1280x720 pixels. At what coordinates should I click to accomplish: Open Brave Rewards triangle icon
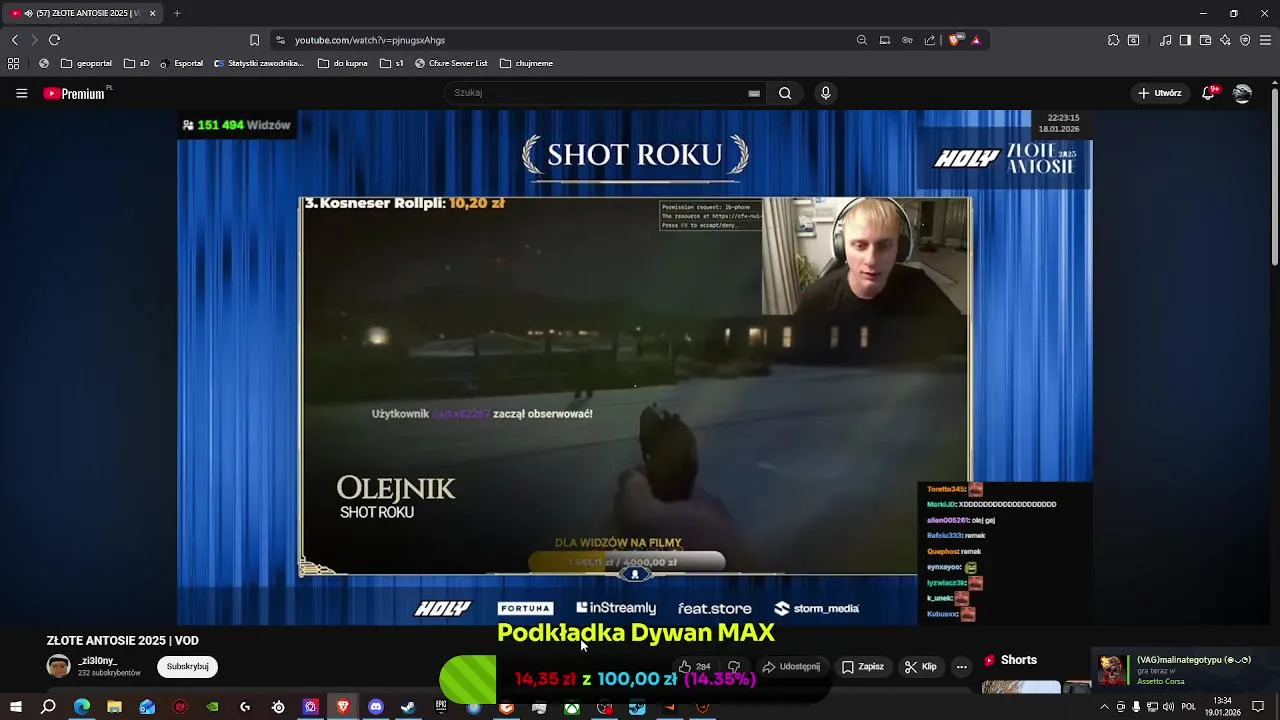coord(976,40)
